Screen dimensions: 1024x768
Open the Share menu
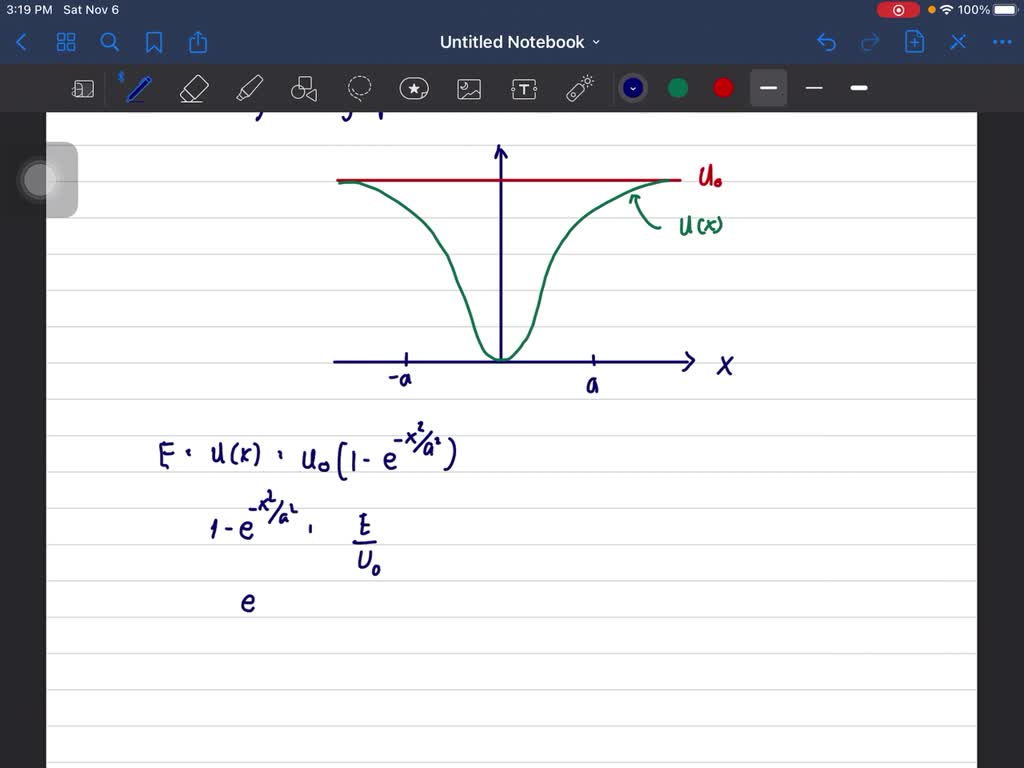click(x=196, y=42)
